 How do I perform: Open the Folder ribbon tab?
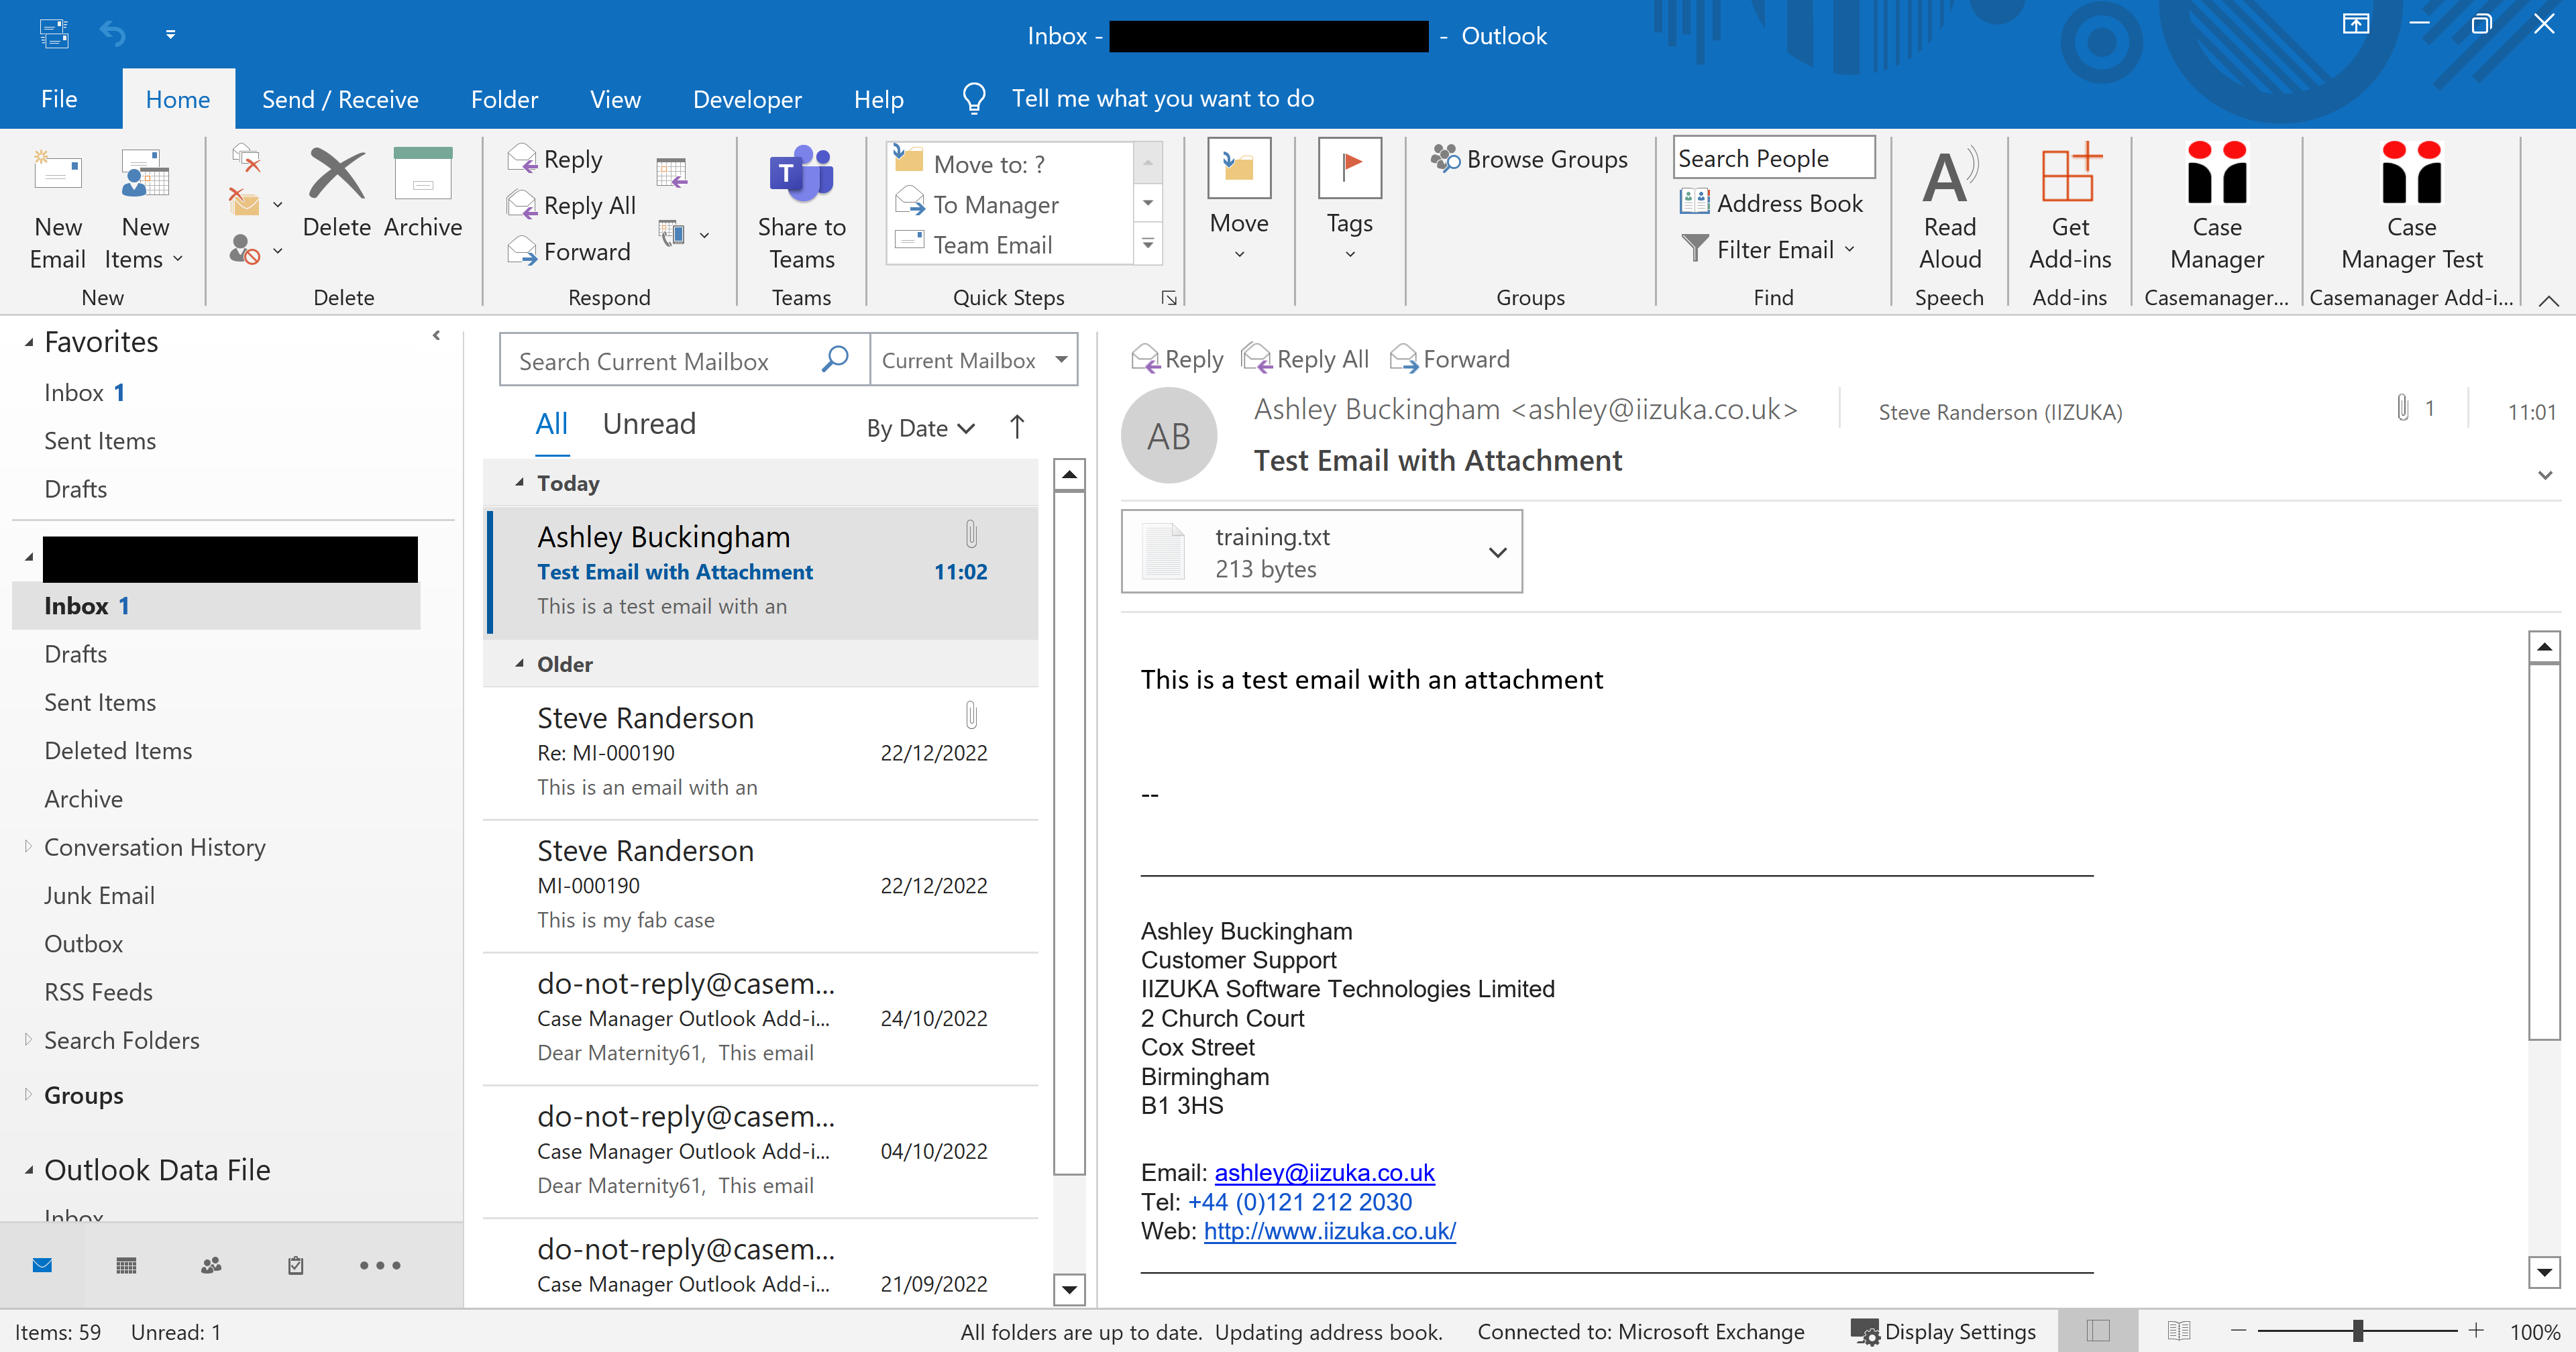point(504,99)
